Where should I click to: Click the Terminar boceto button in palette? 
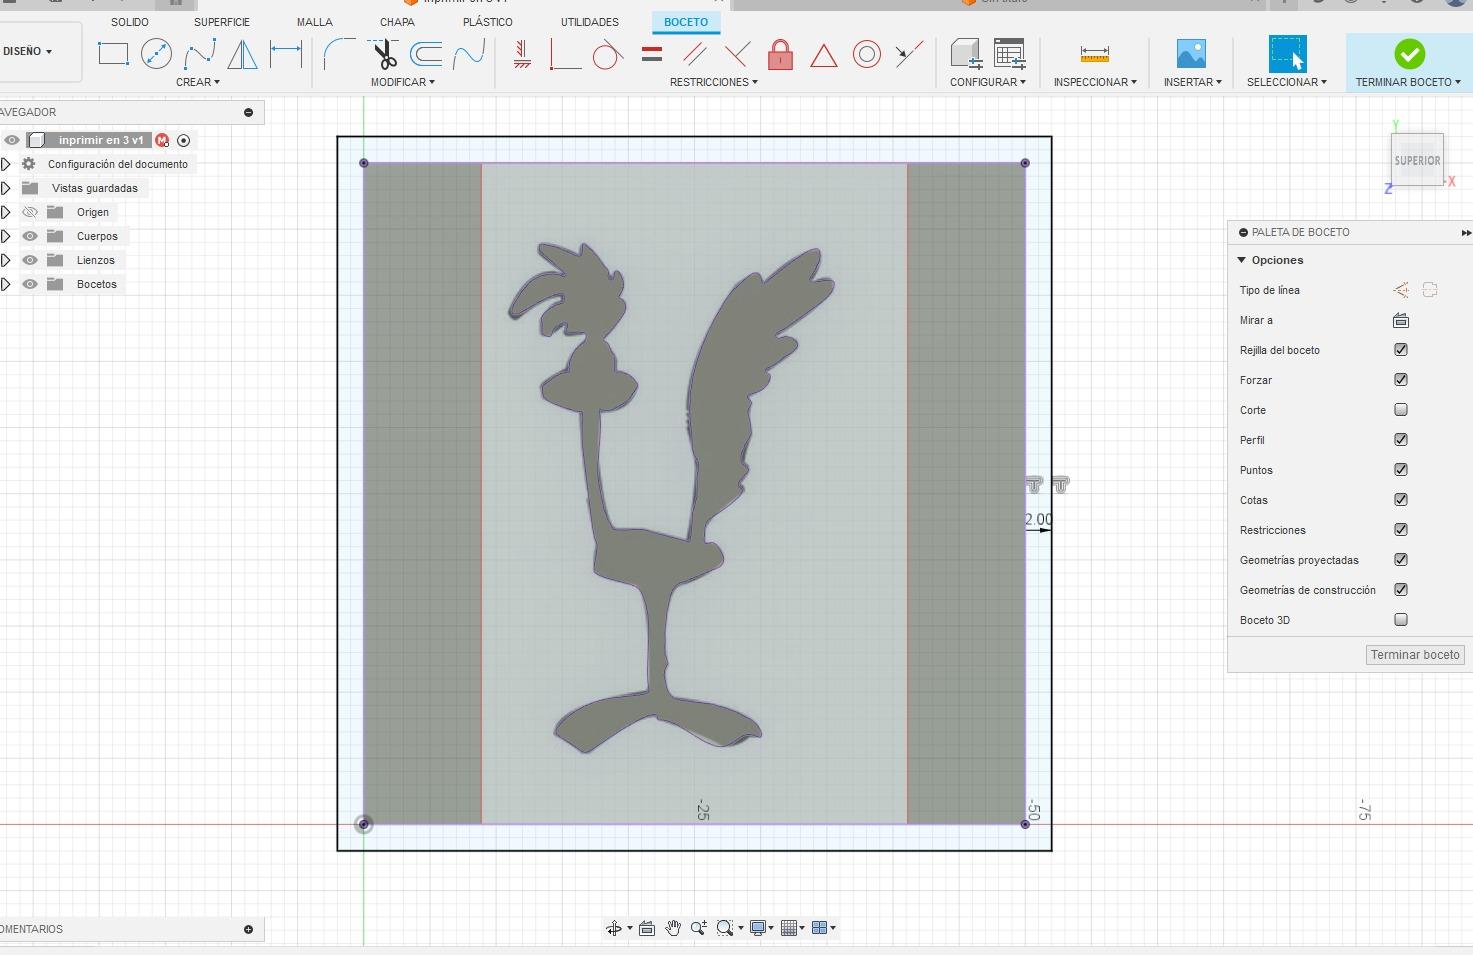pos(1415,655)
